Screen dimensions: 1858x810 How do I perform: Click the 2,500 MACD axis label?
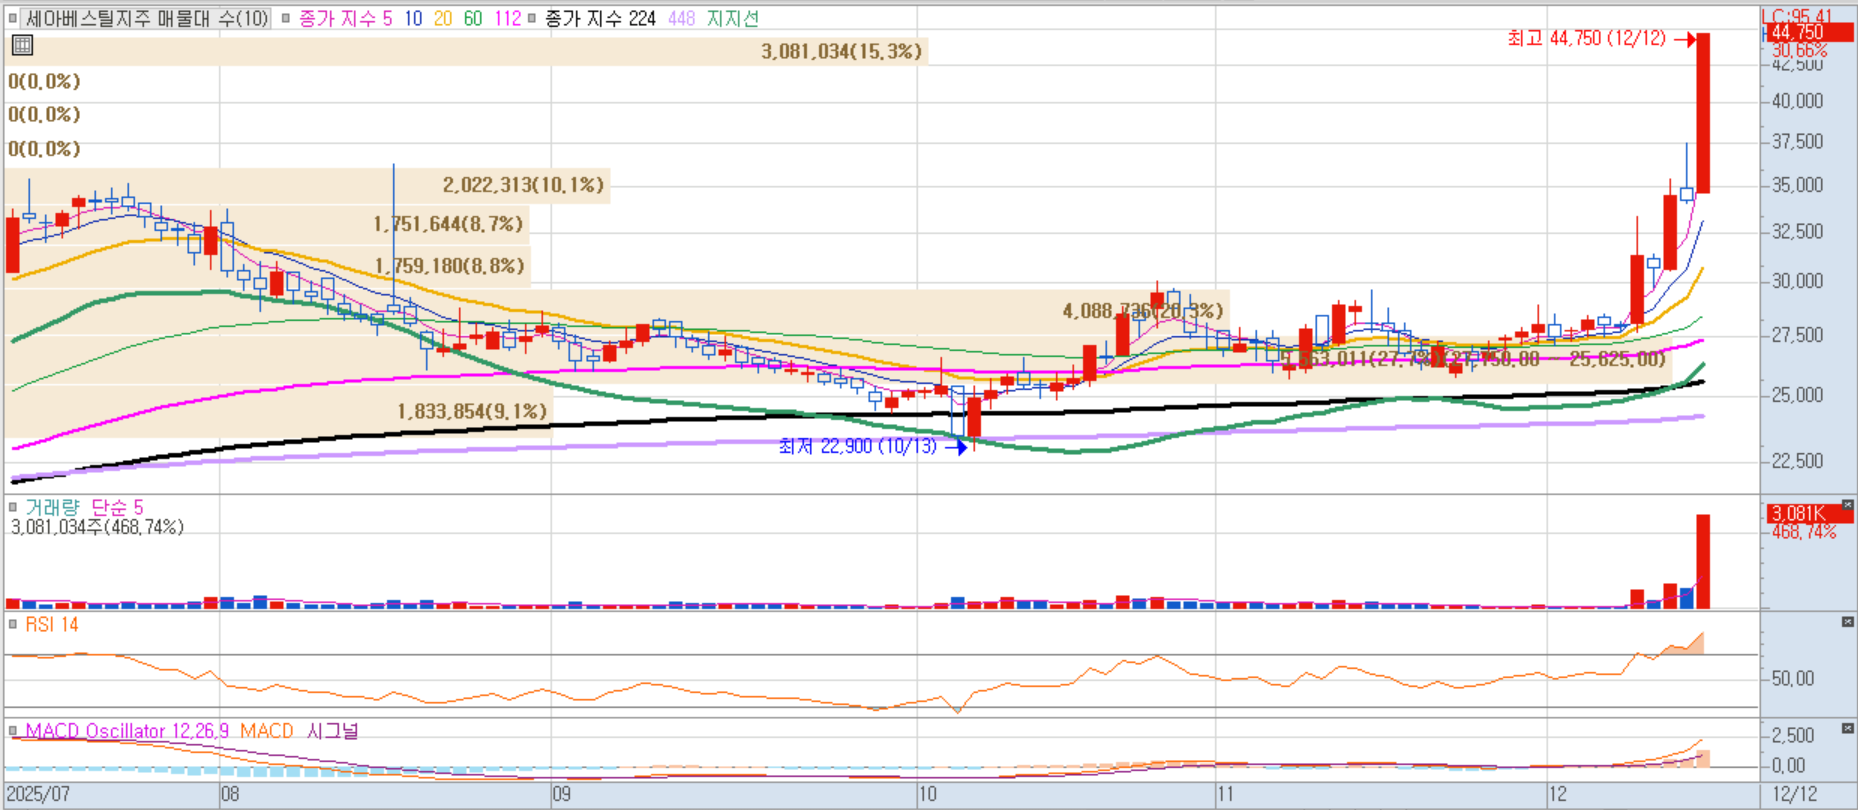point(1793,735)
